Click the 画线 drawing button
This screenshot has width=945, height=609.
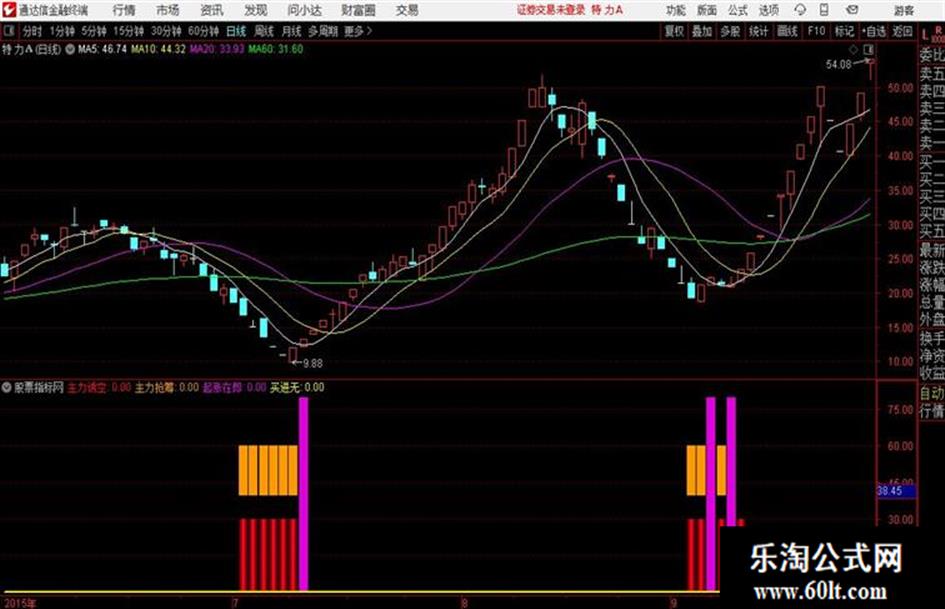tap(787, 31)
